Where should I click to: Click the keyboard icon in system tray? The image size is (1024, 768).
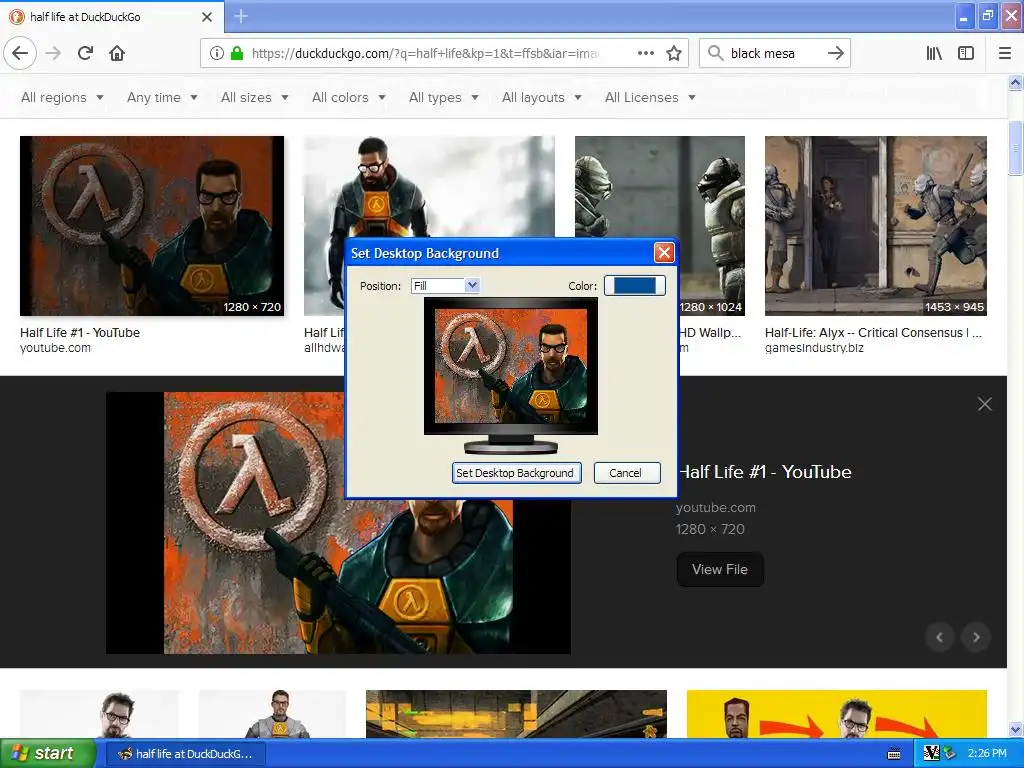tap(893, 754)
